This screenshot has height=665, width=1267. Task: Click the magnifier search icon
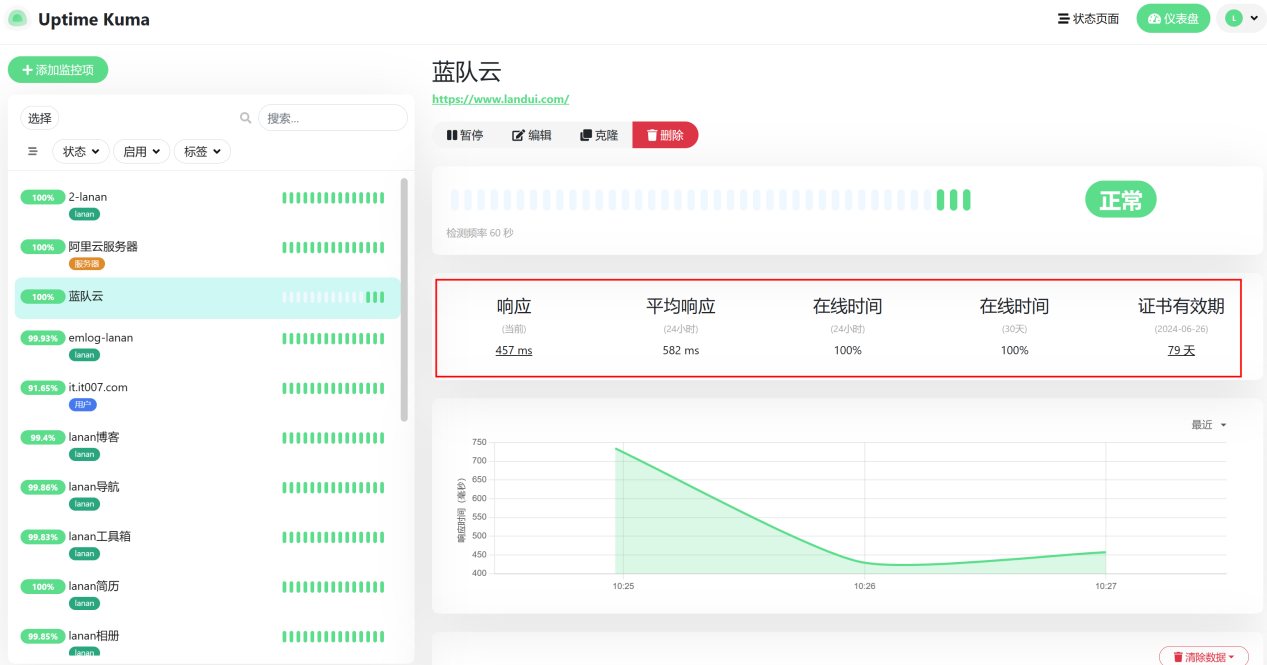(x=246, y=118)
